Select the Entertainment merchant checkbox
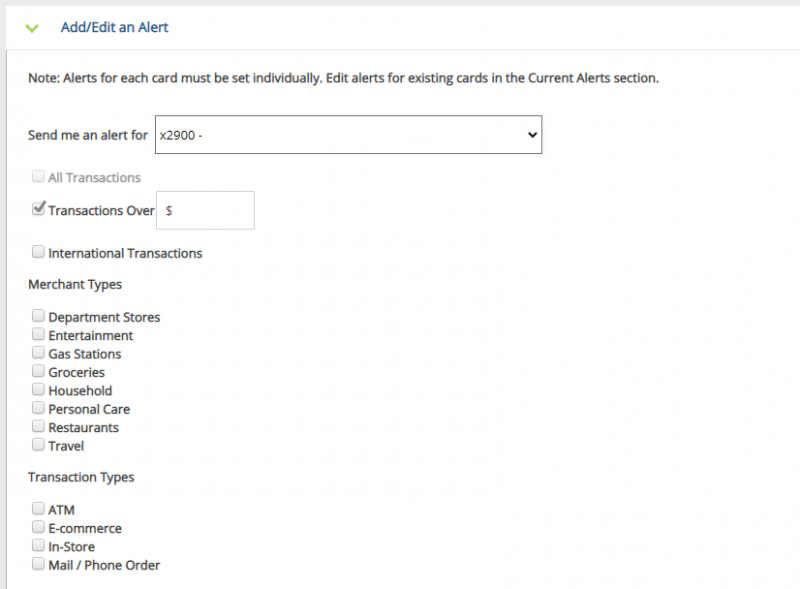 39,335
